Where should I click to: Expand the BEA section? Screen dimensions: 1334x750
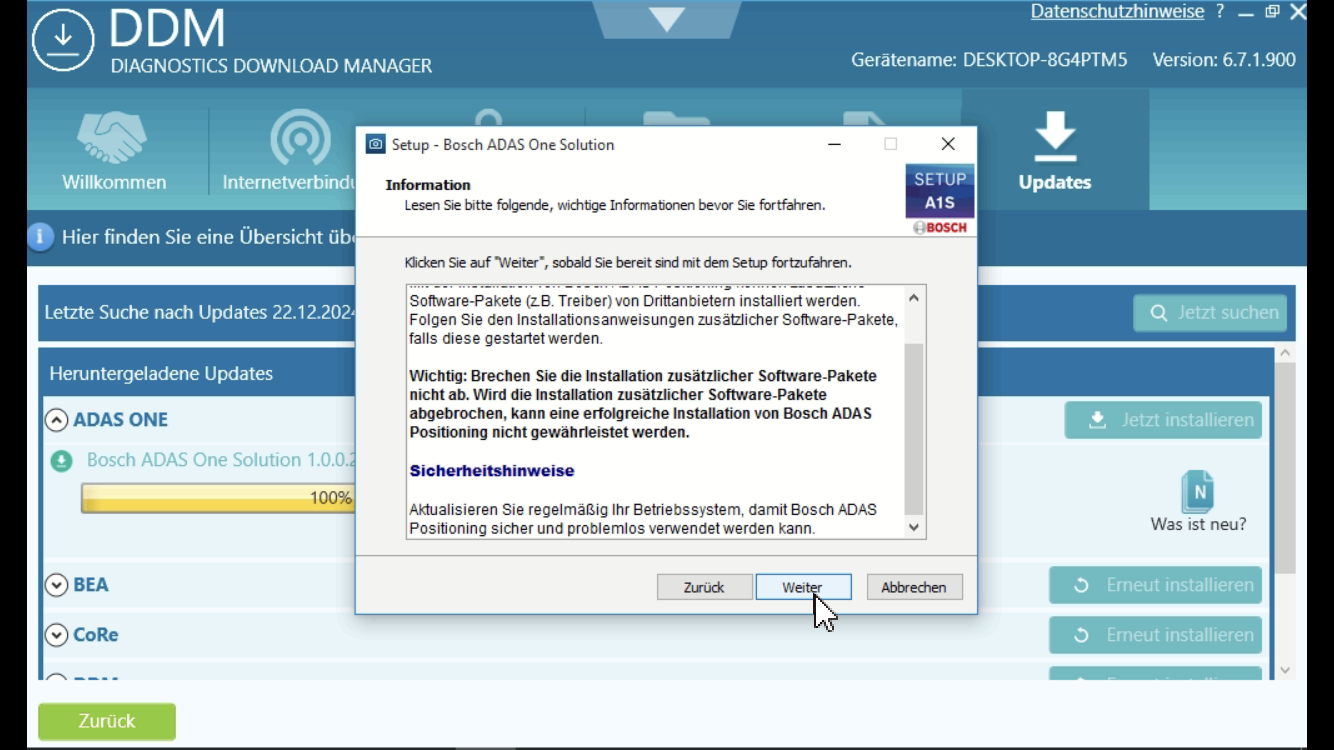pyautogui.click(x=57, y=585)
